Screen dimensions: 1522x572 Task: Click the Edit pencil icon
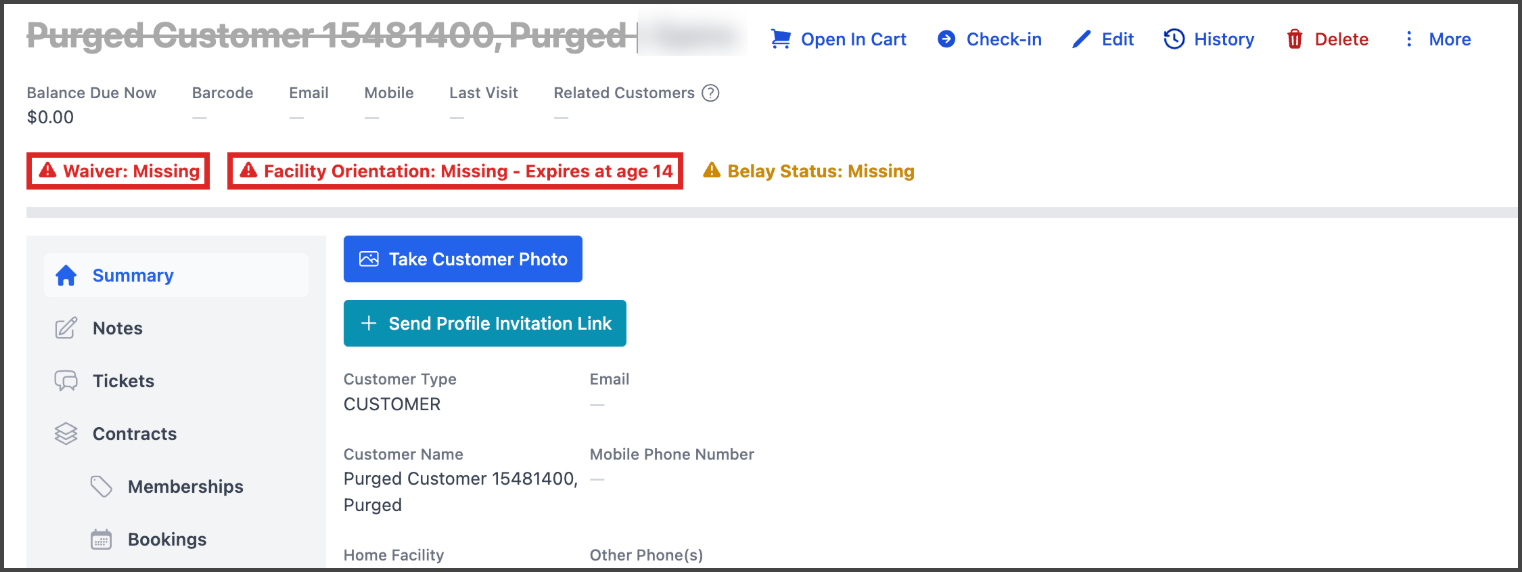click(x=1081, y=39)
